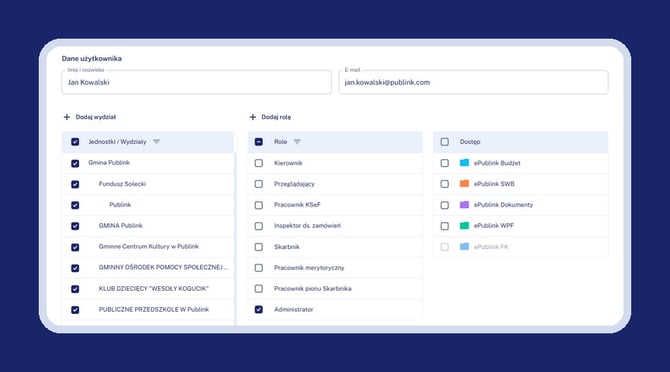Click the green ePublink WPF folder icon

(464, 226)
